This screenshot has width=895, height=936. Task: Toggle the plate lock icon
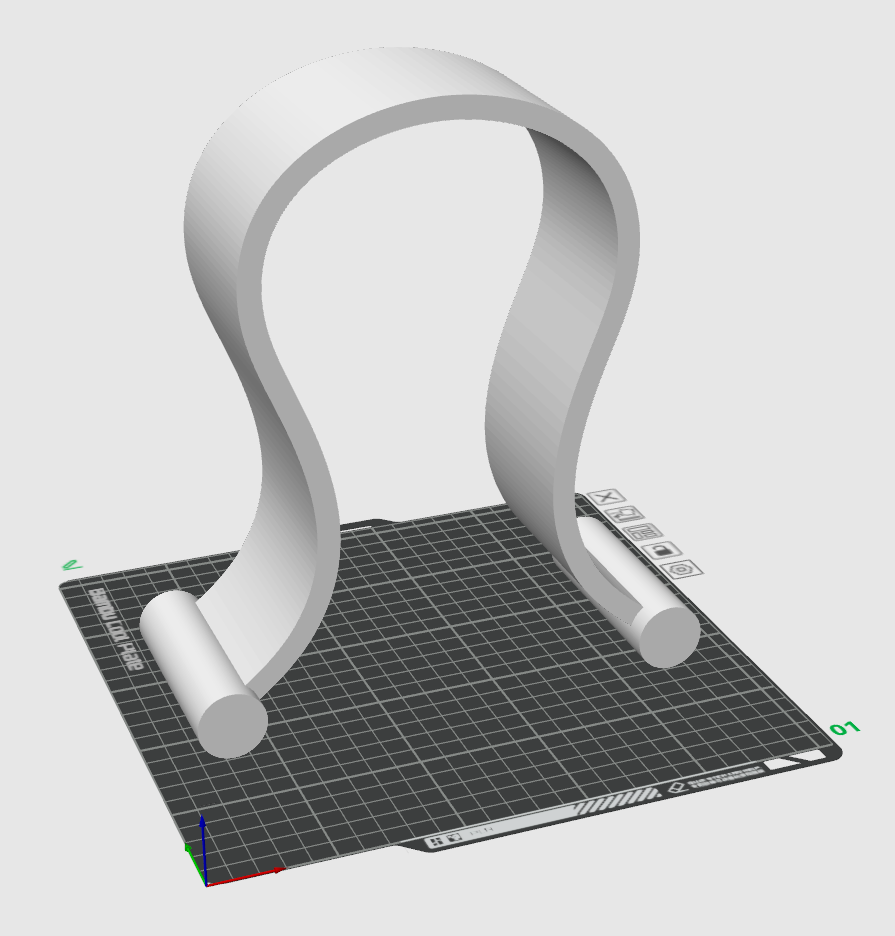662,550
